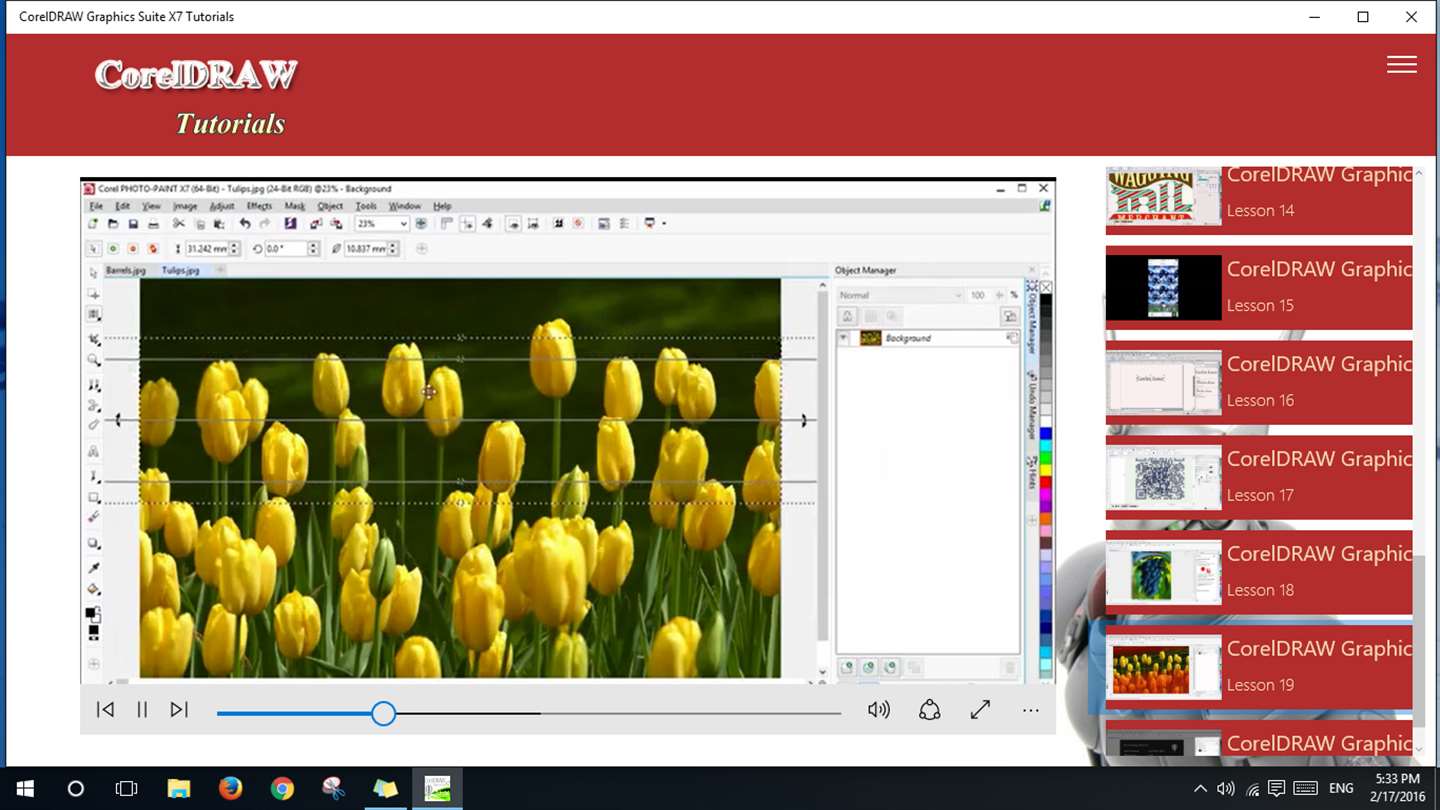The width and height of the screenshot is (1440, 810).
Task: Open Task View on the taskbar
Action: 126,789
